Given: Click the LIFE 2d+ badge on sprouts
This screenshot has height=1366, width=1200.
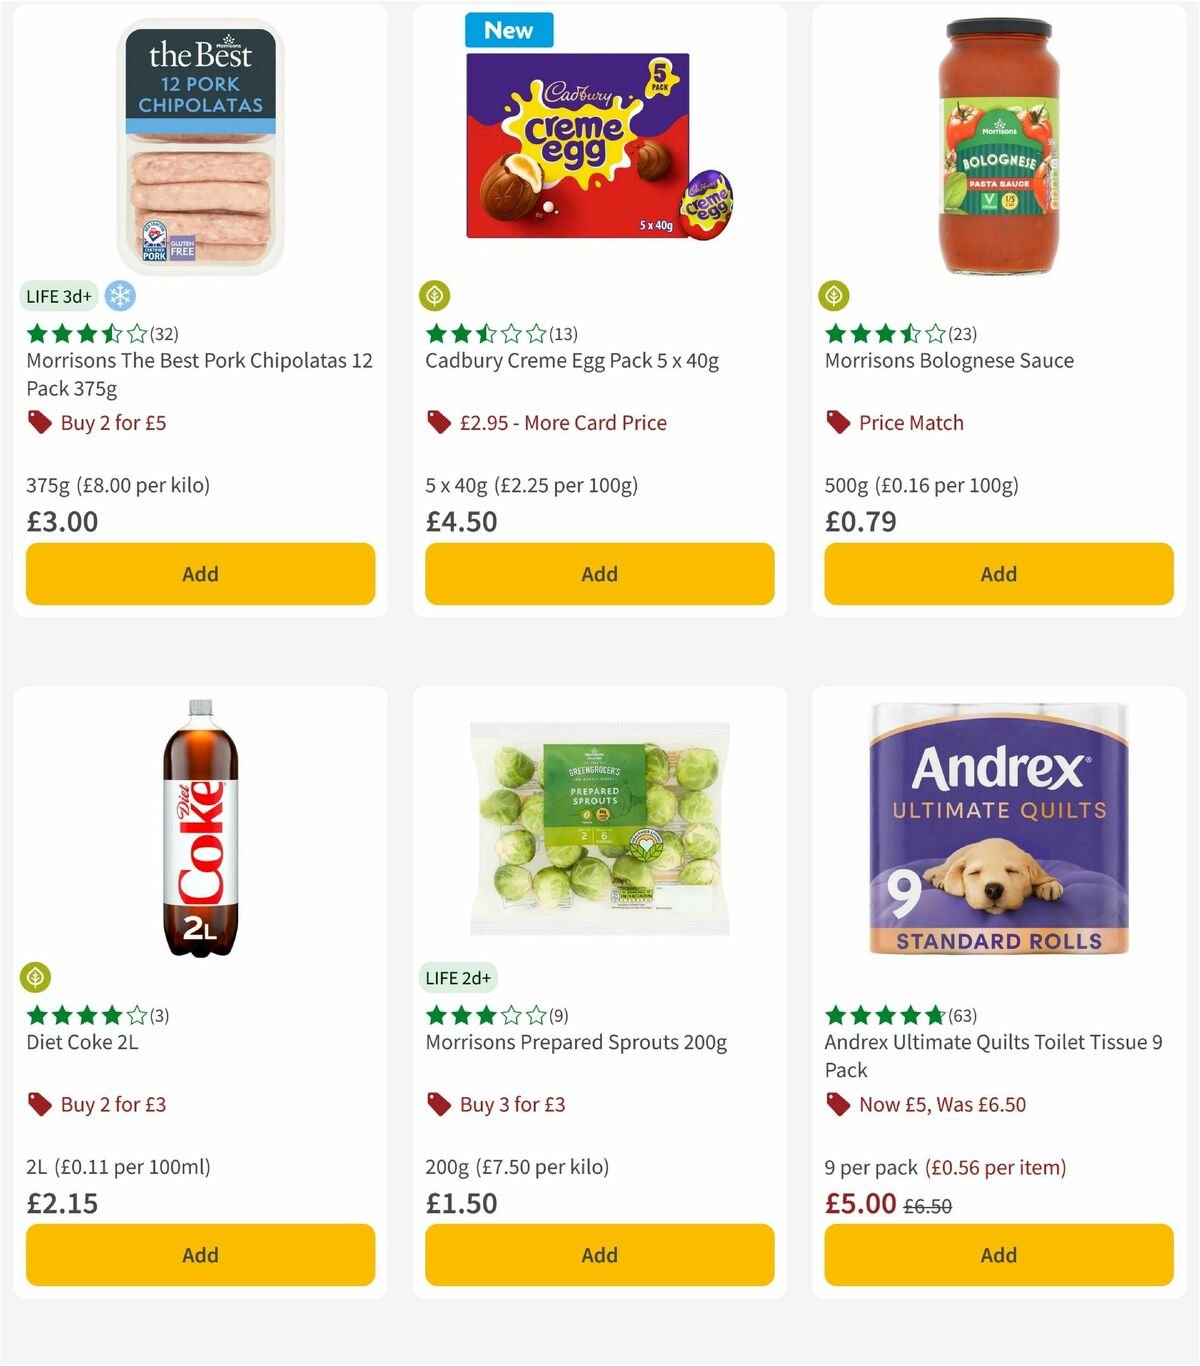Looking at the screenshot, I should [458, 977].
